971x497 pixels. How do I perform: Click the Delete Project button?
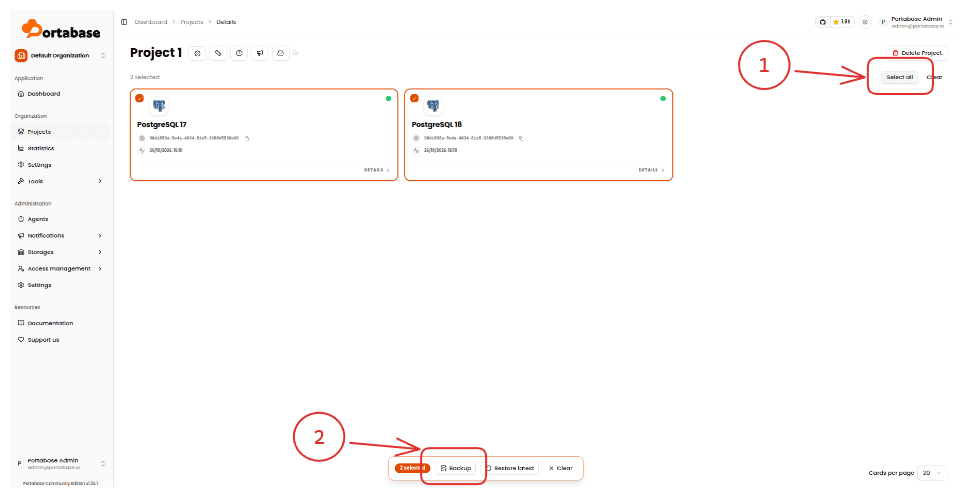coord(917,53)
